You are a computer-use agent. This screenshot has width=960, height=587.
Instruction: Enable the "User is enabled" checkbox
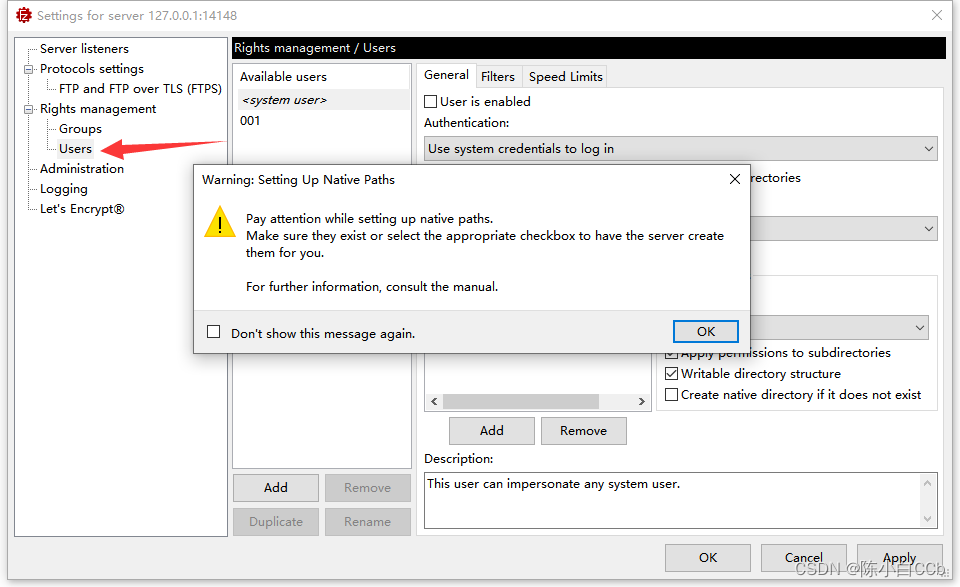click(x=431, y=102)
